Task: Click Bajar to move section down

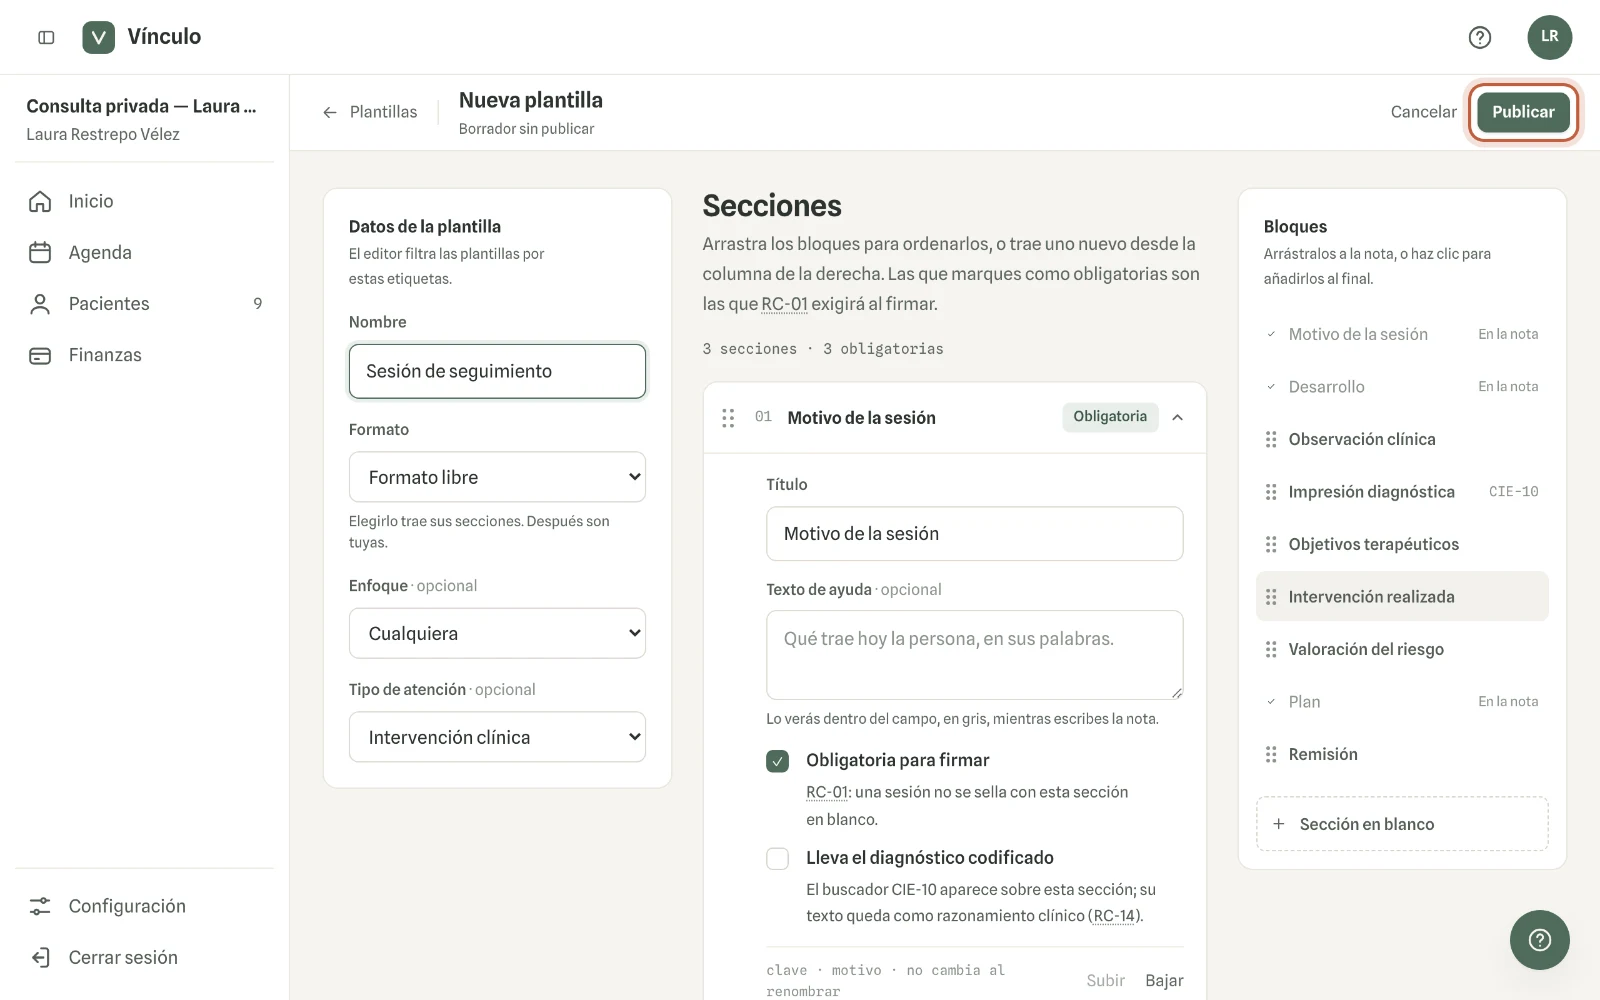Action: pos(1164,980)
